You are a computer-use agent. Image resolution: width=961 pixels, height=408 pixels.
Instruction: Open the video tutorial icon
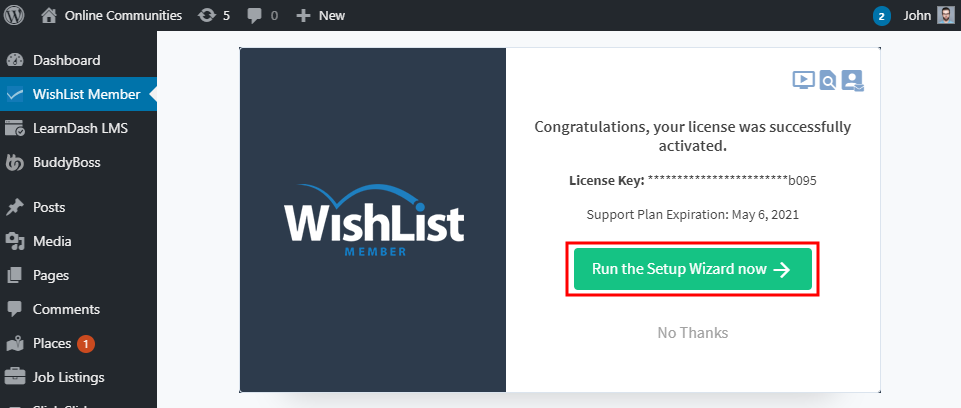click(803, 80)
